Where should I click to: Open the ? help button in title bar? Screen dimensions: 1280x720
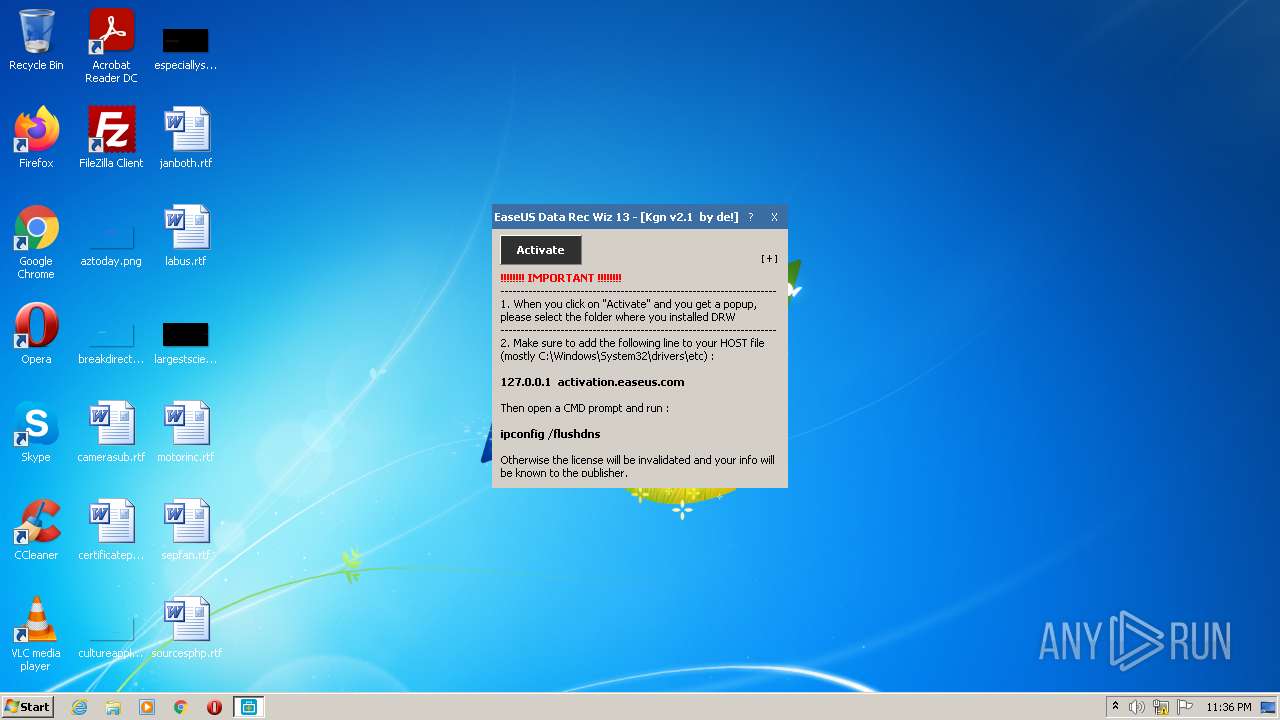(x=751, y=217)
